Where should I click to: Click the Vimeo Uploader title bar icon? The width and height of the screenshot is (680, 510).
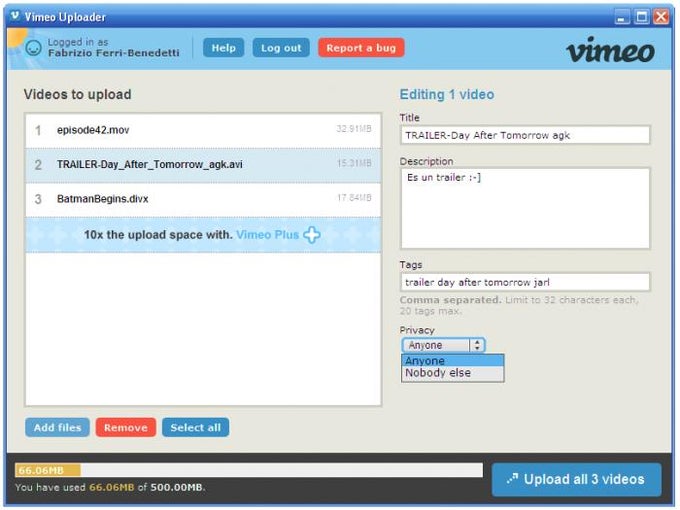pyautogui.click(x=15, y=16)
